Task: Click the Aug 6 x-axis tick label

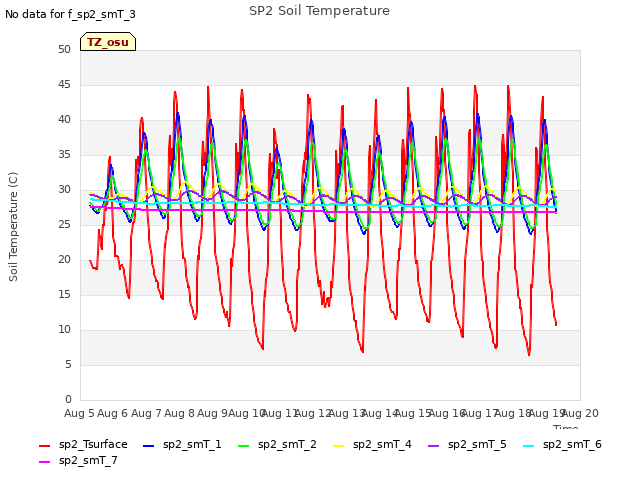Action: point(113,413)
